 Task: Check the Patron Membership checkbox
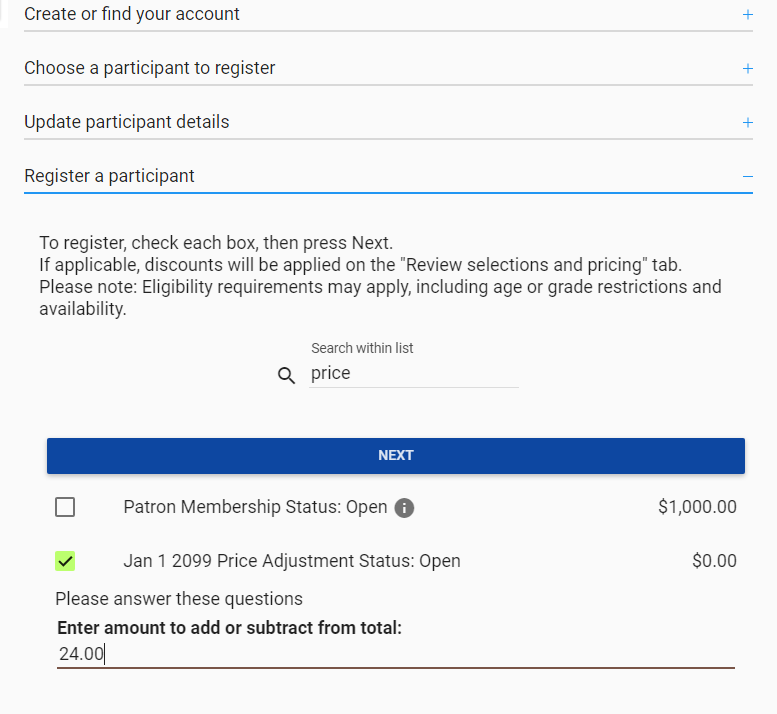pyautogui.click(x=65, y=507)
